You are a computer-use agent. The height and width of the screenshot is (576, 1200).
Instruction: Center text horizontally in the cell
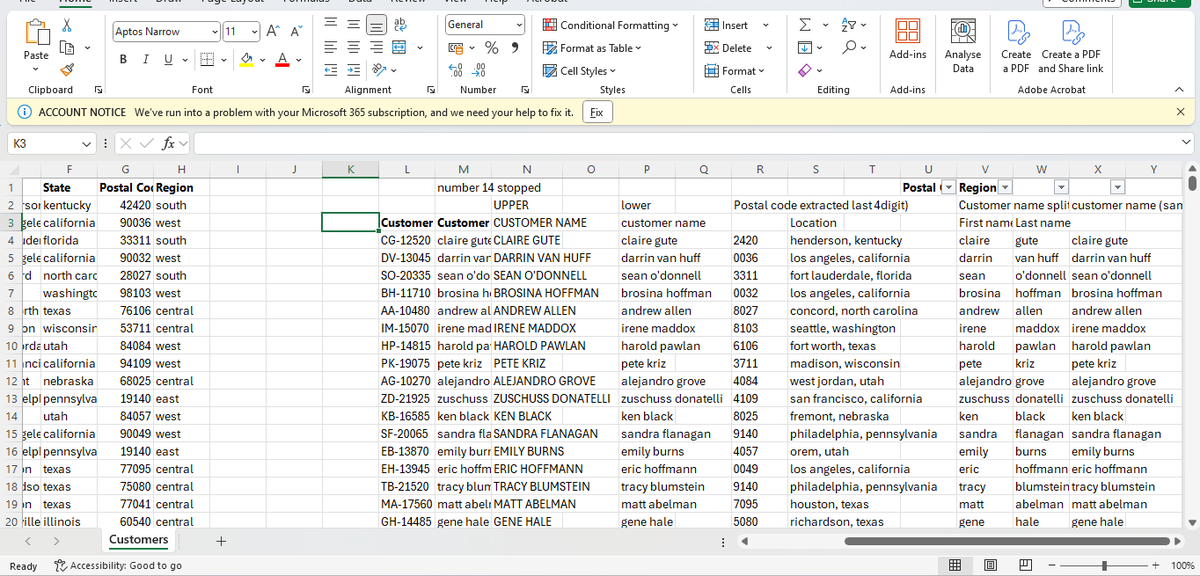[354, 47]
